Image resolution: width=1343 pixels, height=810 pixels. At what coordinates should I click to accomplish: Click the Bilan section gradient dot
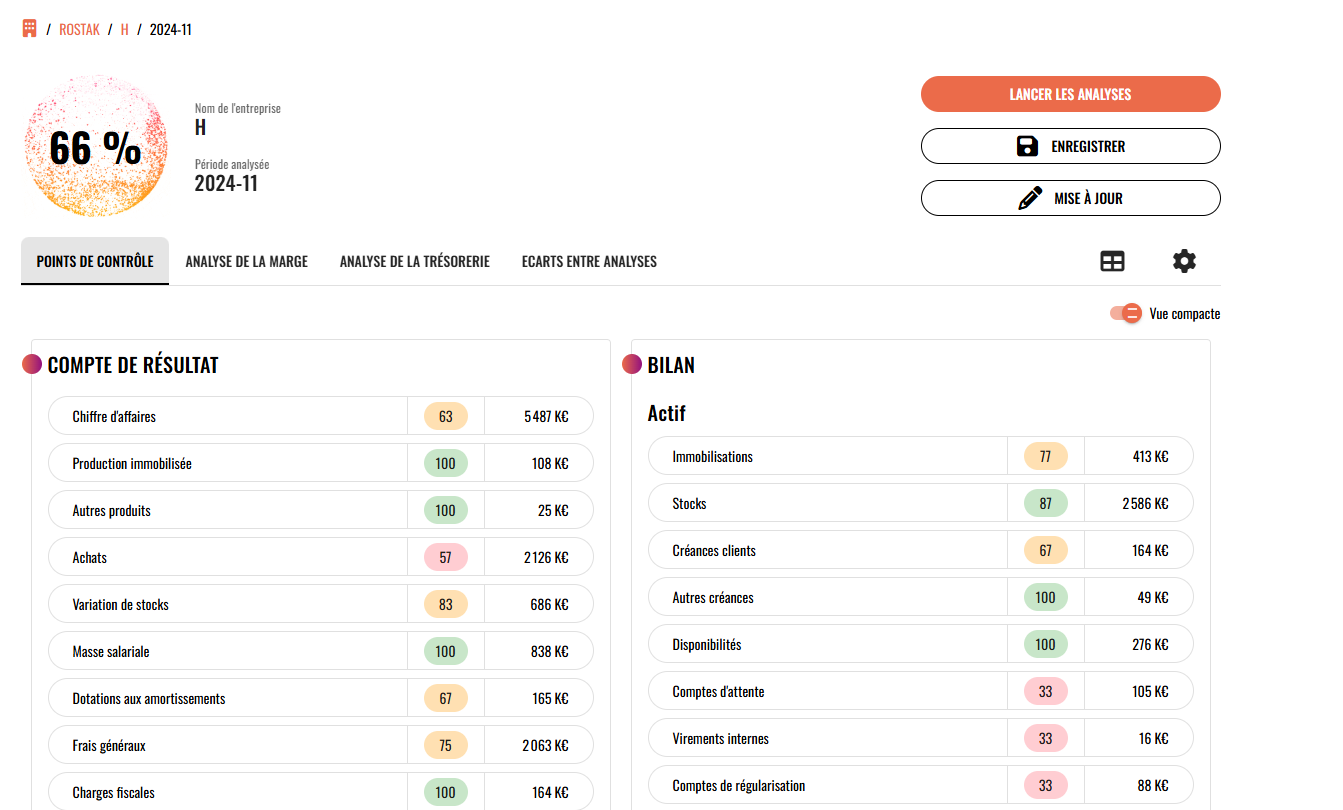click(x=632, y=365)
